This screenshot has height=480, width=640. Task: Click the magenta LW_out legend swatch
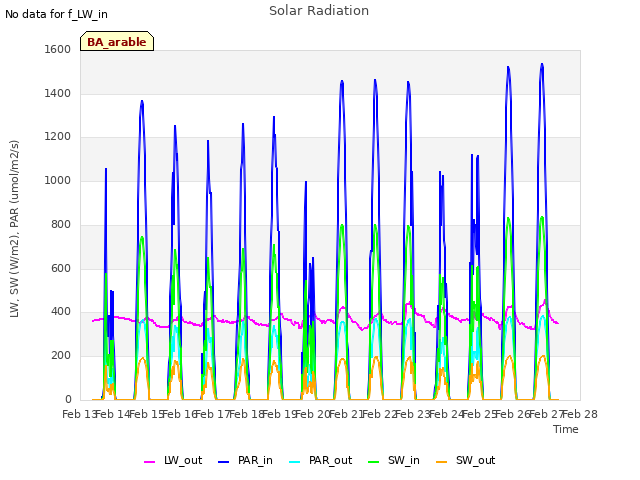click(x=149, y=462)
